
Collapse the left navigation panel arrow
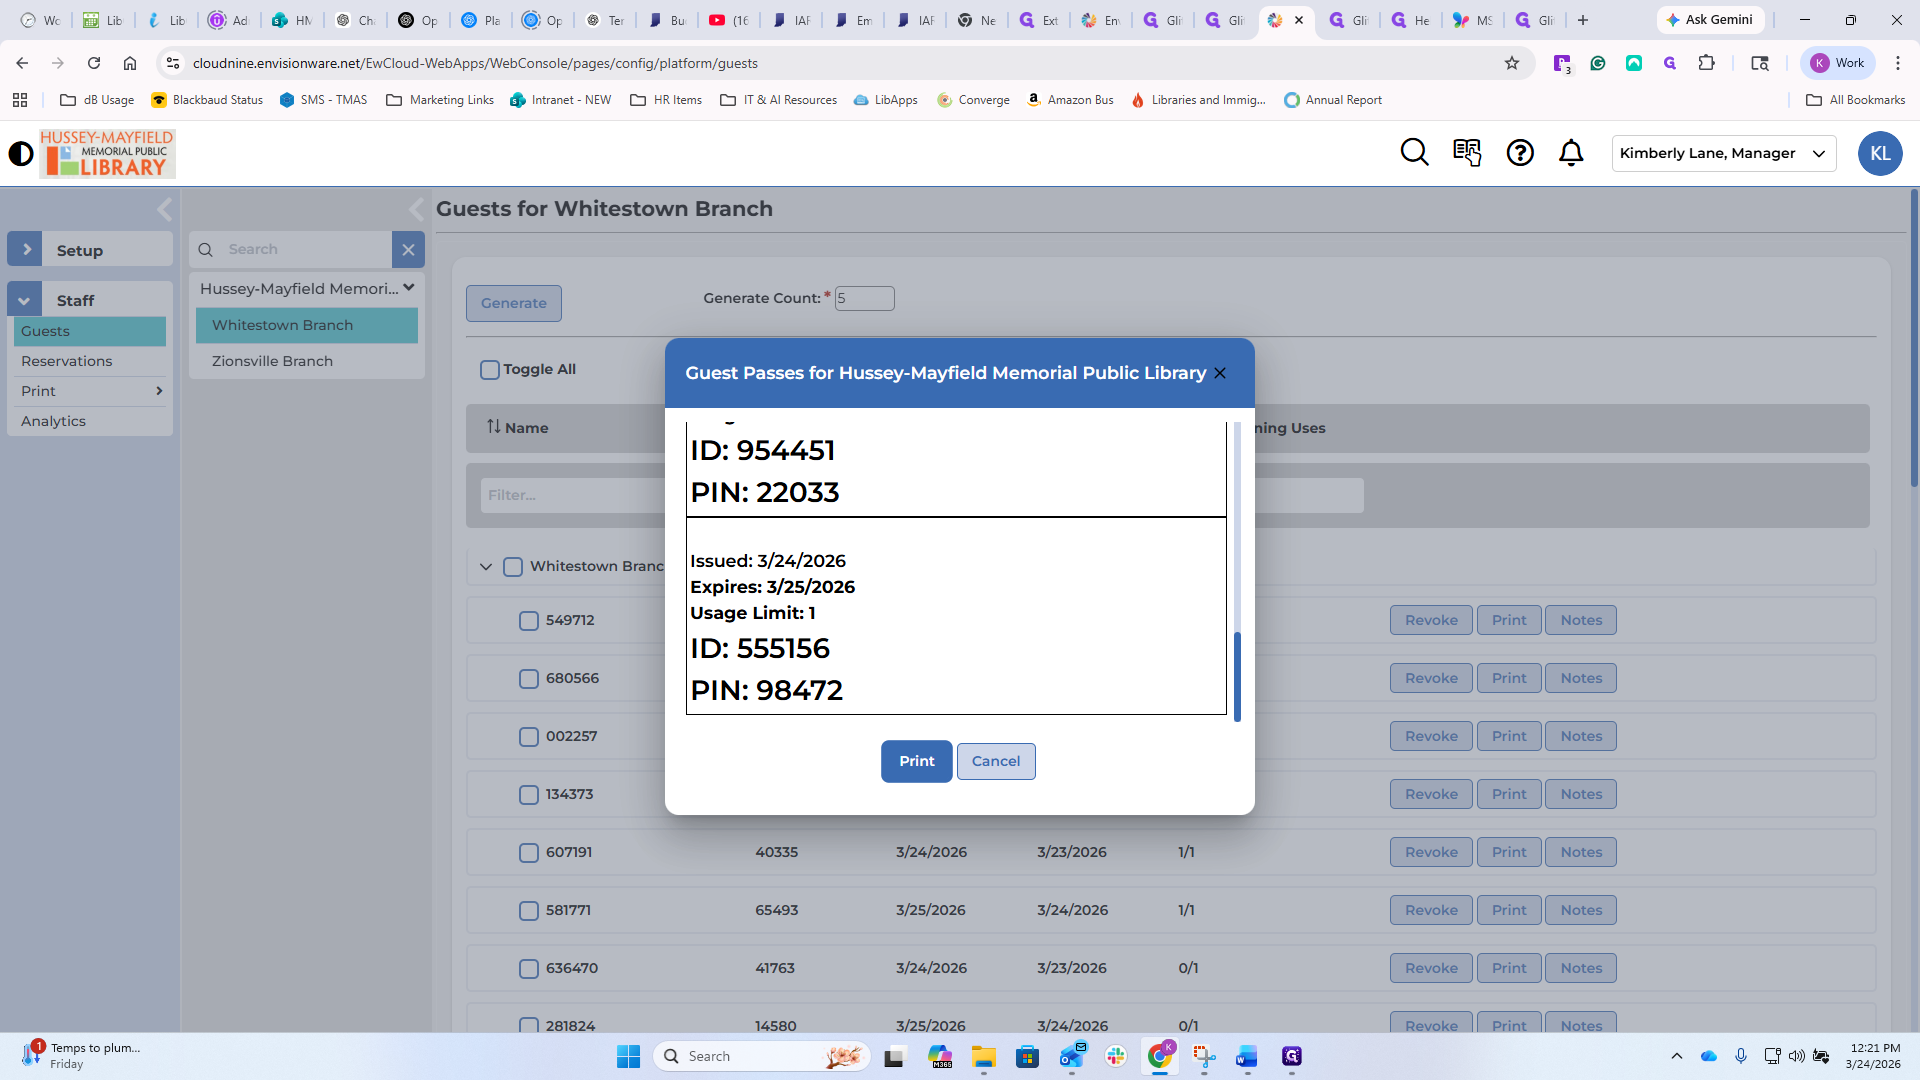click(165, 209)
